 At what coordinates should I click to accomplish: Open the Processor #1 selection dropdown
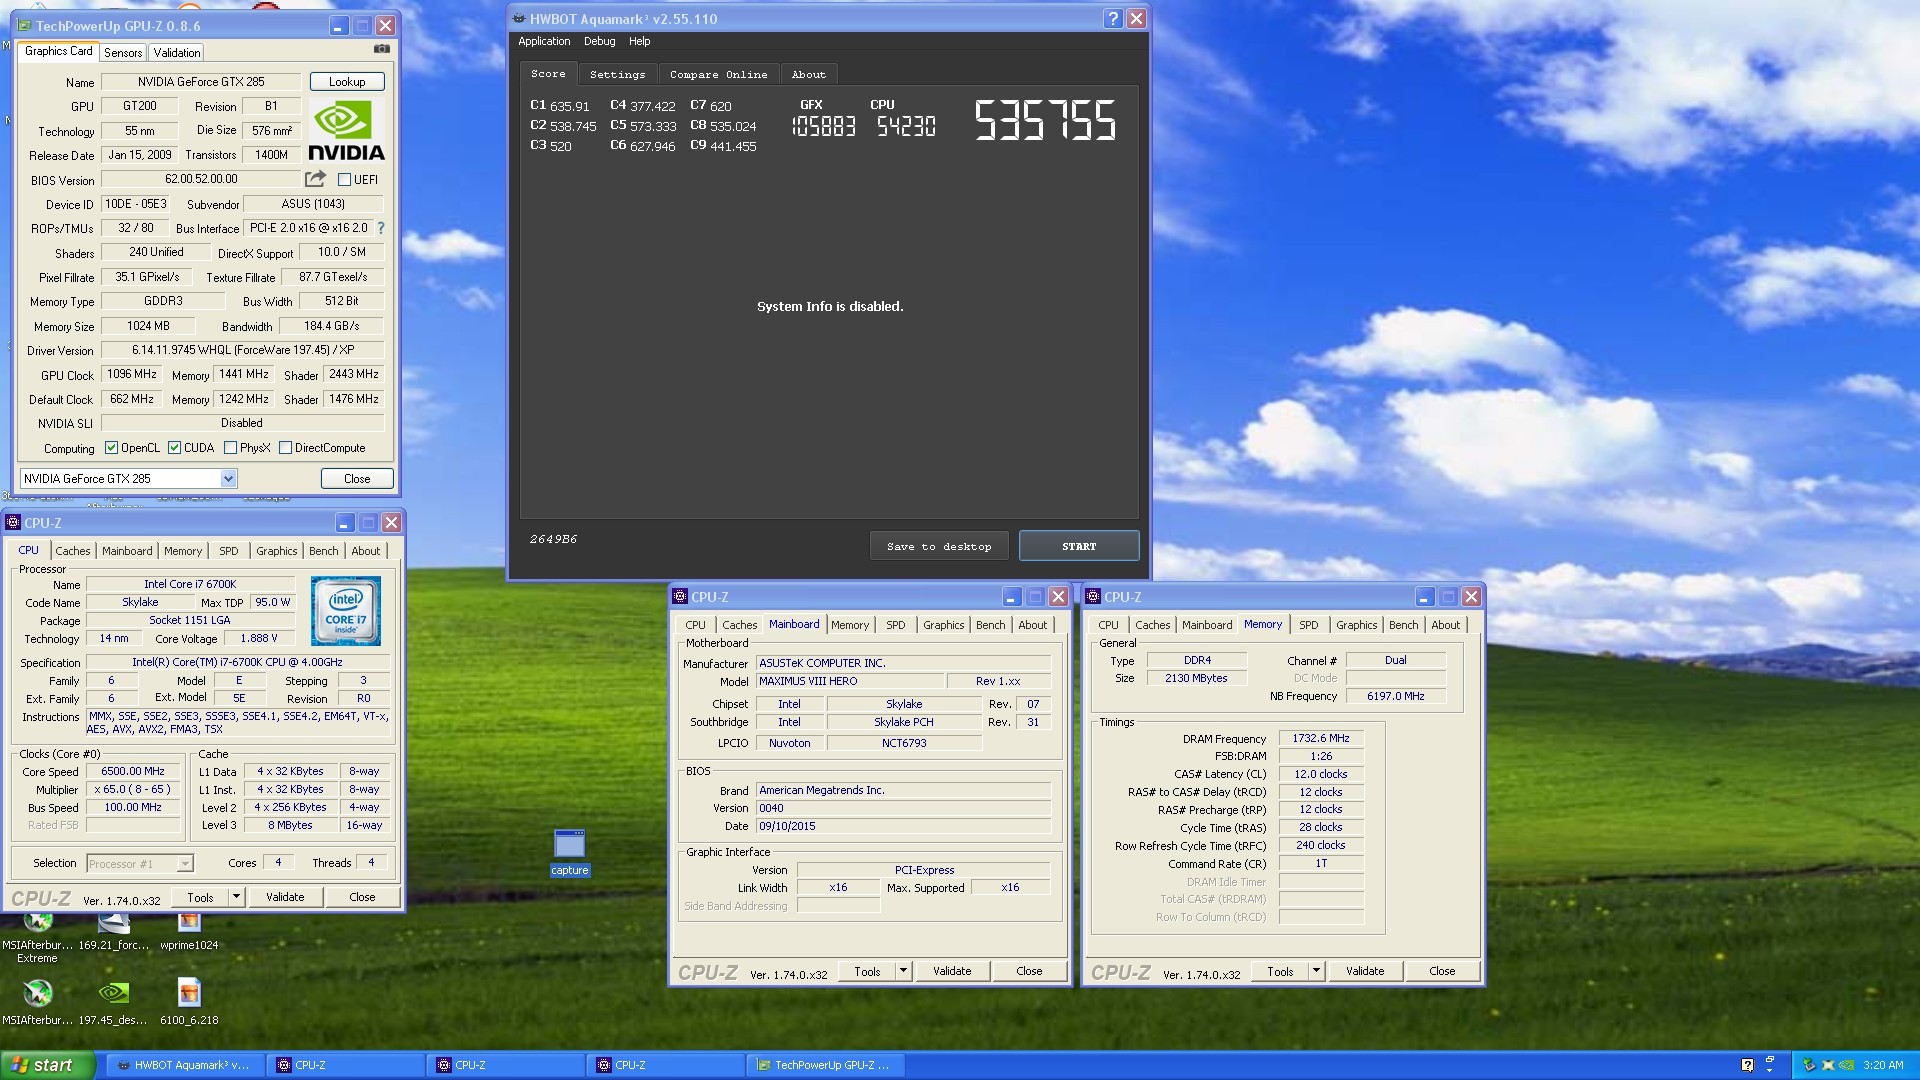pos(185,864)
